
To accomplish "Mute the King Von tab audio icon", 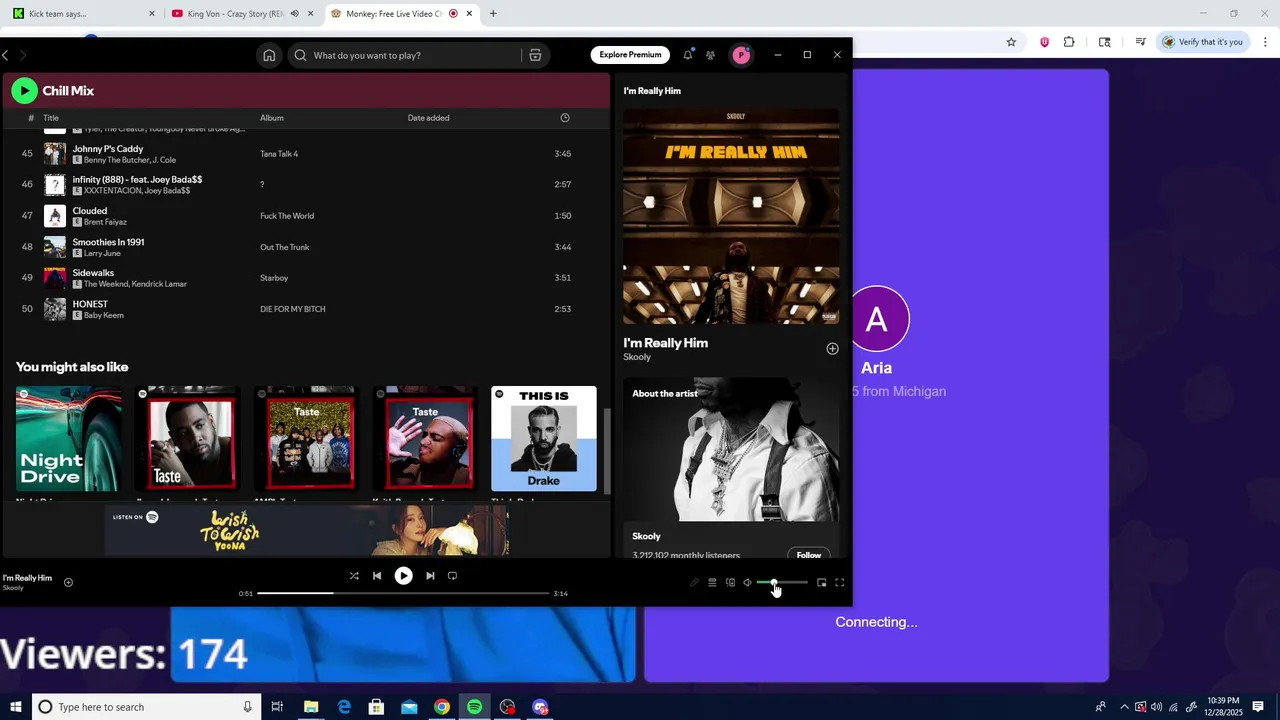I will [294, 14].
